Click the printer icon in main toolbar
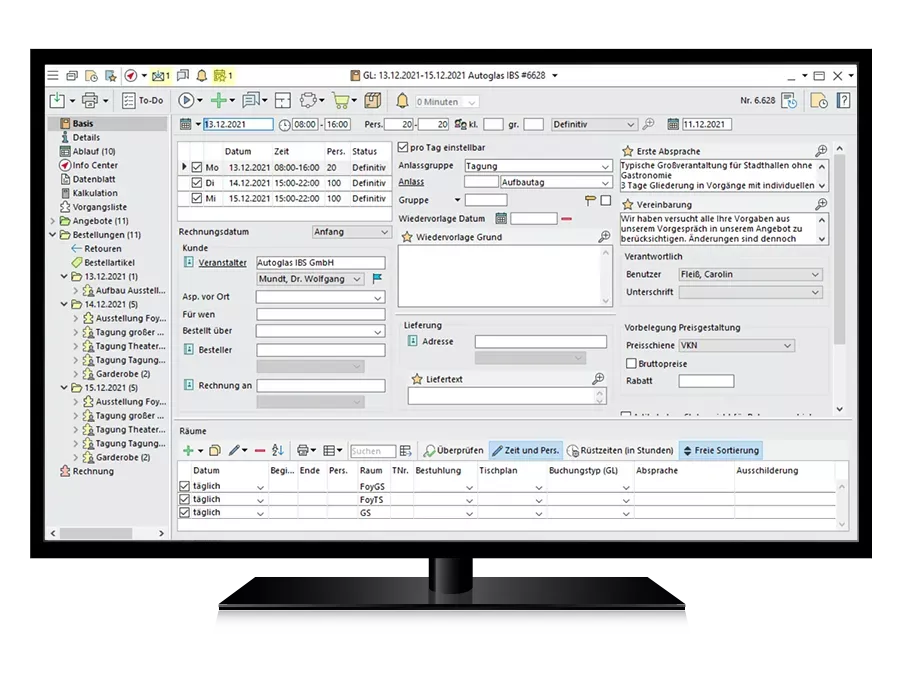Viewport: 900px width, 675px height. click(x=89, y=101)
